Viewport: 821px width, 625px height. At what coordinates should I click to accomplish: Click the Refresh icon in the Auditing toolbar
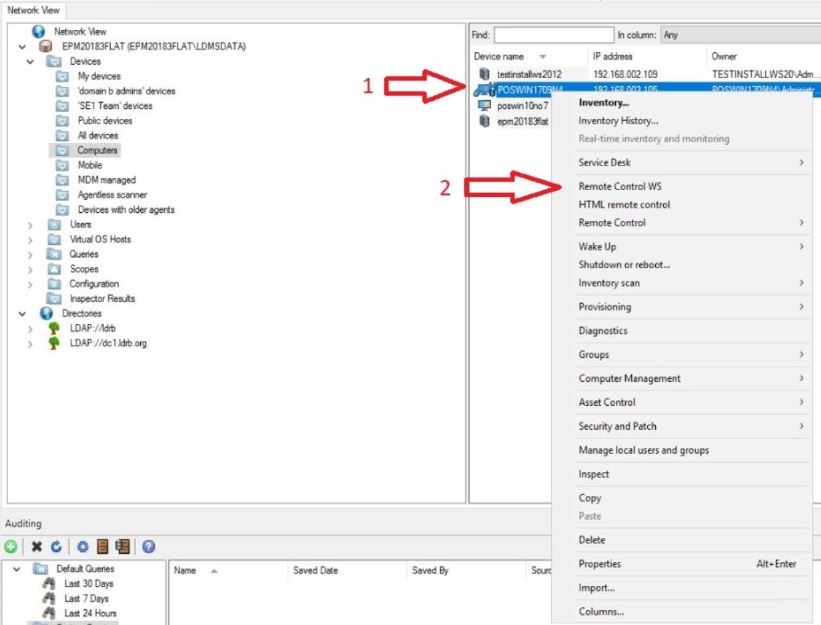coord(55,547)
